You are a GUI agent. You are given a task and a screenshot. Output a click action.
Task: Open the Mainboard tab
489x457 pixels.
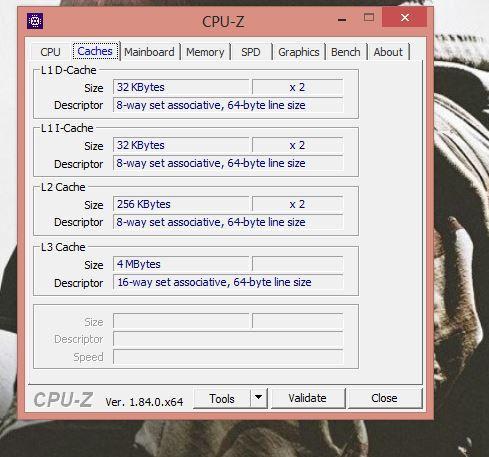point(149,52)
